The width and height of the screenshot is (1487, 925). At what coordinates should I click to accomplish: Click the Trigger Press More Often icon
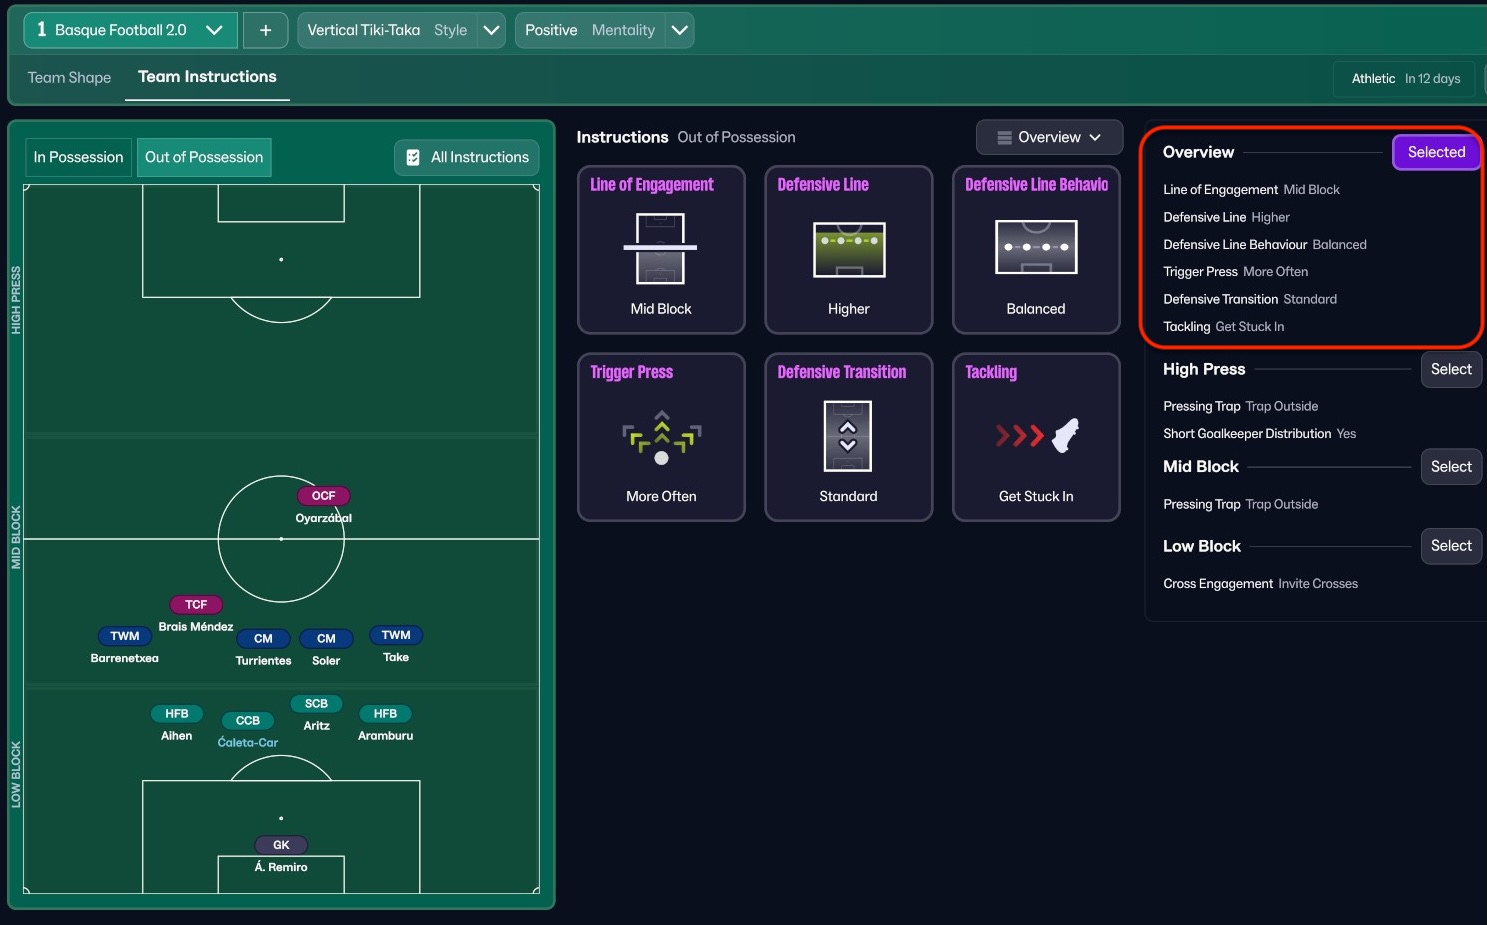click(x=661, y=437)
